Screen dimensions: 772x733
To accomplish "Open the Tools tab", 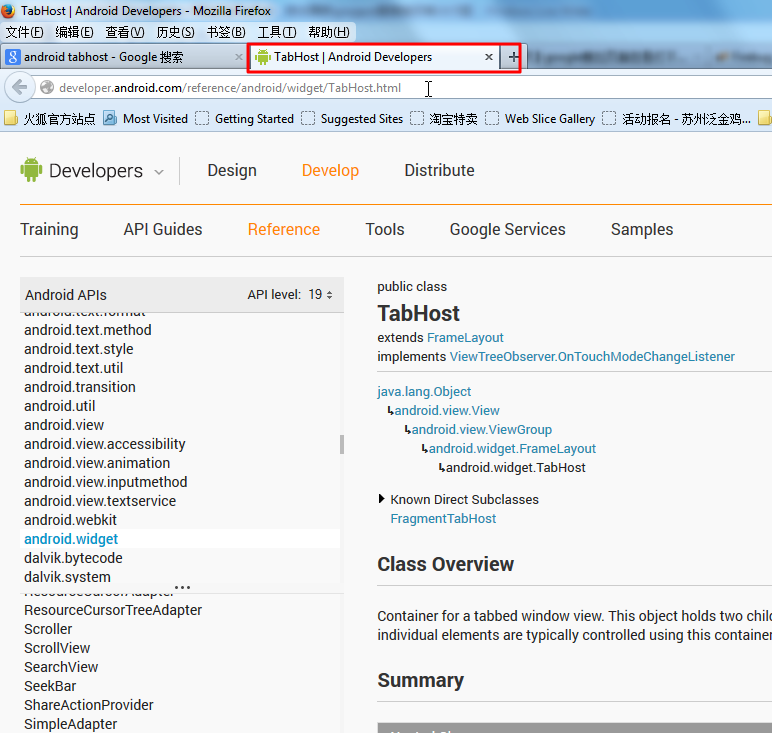I will (x=385, y=229).
